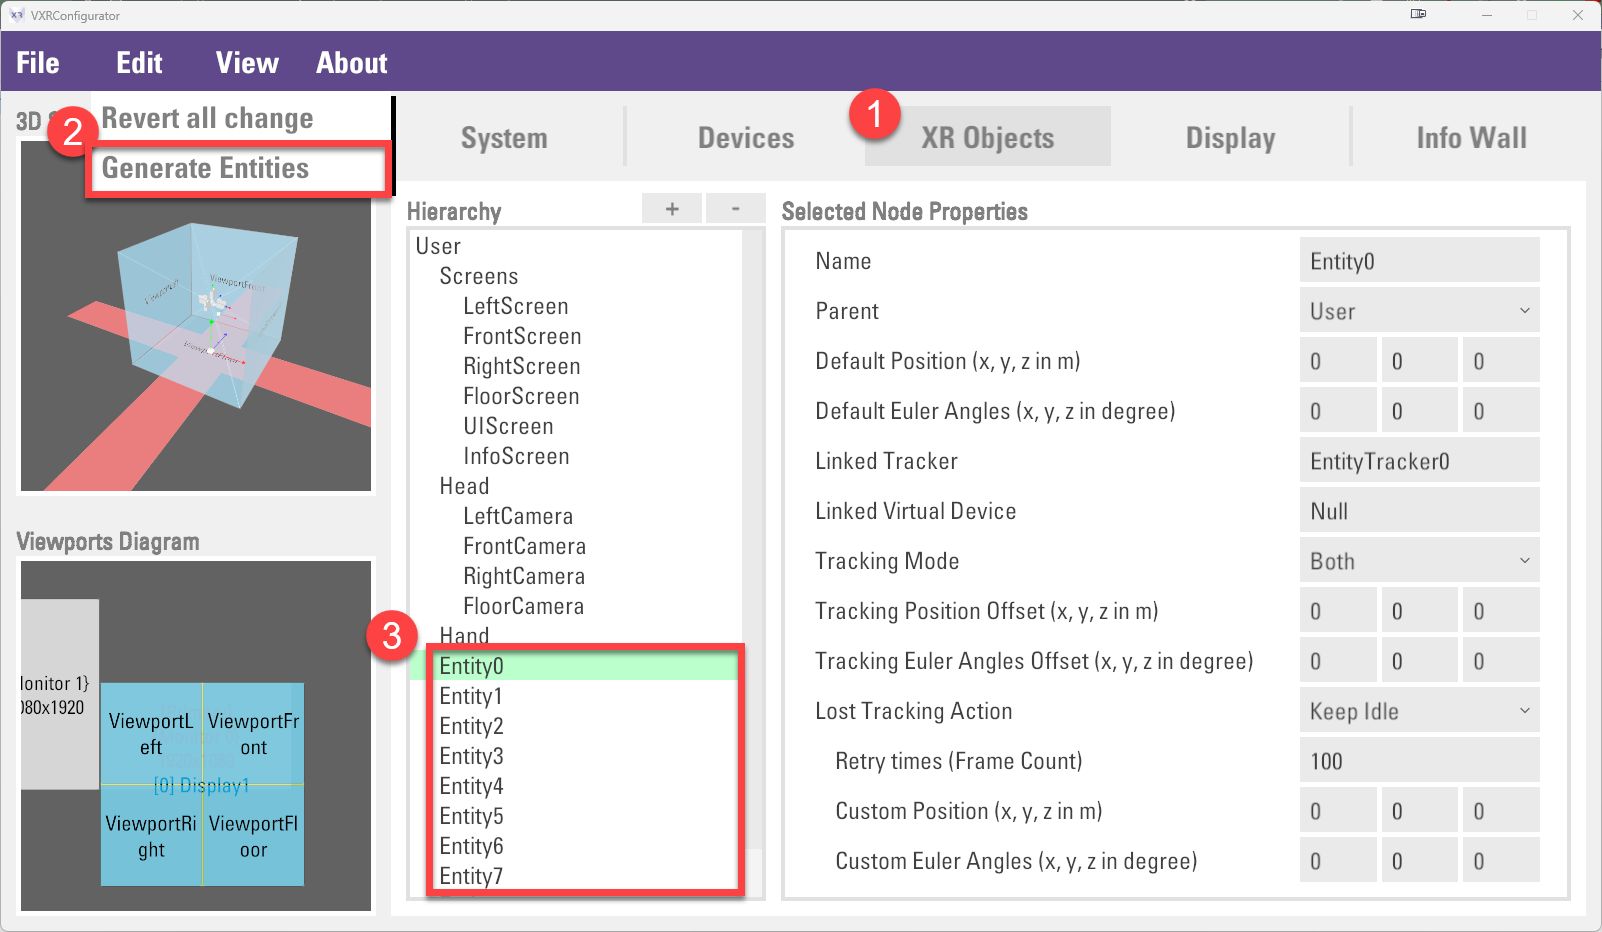Select Entity3 in the hierarchy
Image resolution: width=1602 pixels, height=932 pixels.
(472, 756)
